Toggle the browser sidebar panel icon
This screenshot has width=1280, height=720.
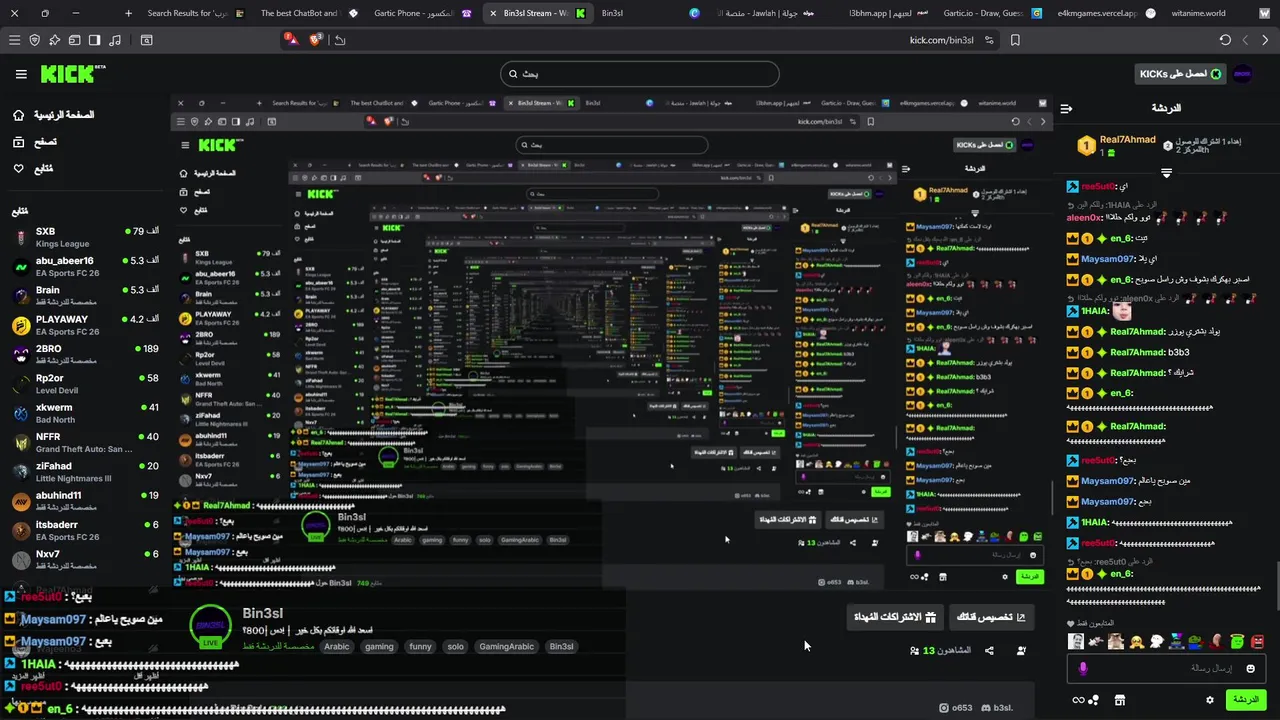coord(94,40)
